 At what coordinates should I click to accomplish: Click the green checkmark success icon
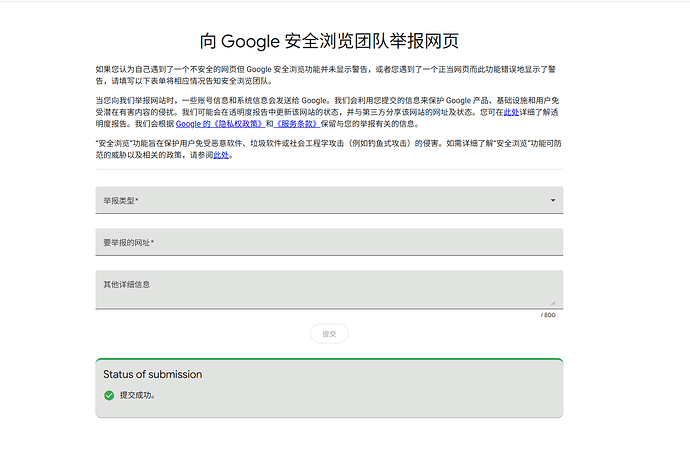coord(109,396)
